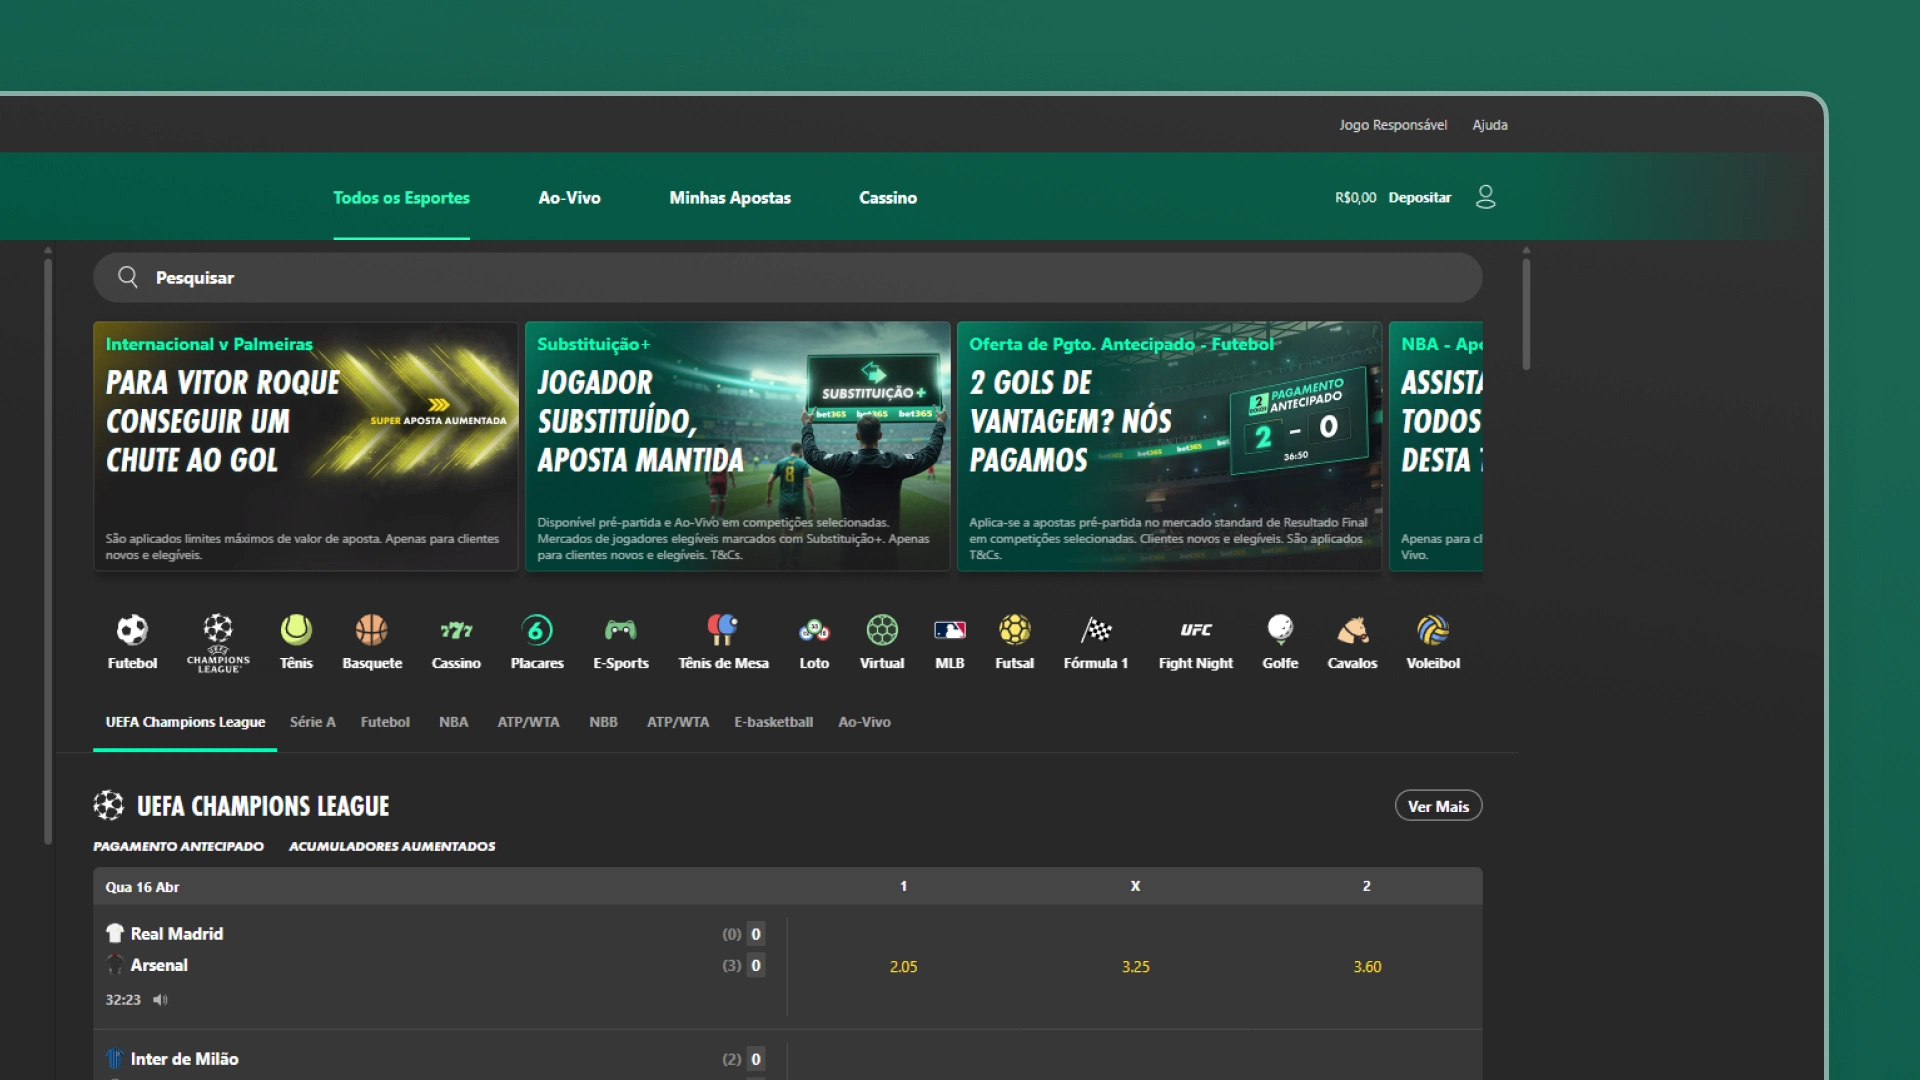1920x1080 pixels.
Task: Open the Ao-Vivo main navigation tab
Action: click(x=569, y=198)
